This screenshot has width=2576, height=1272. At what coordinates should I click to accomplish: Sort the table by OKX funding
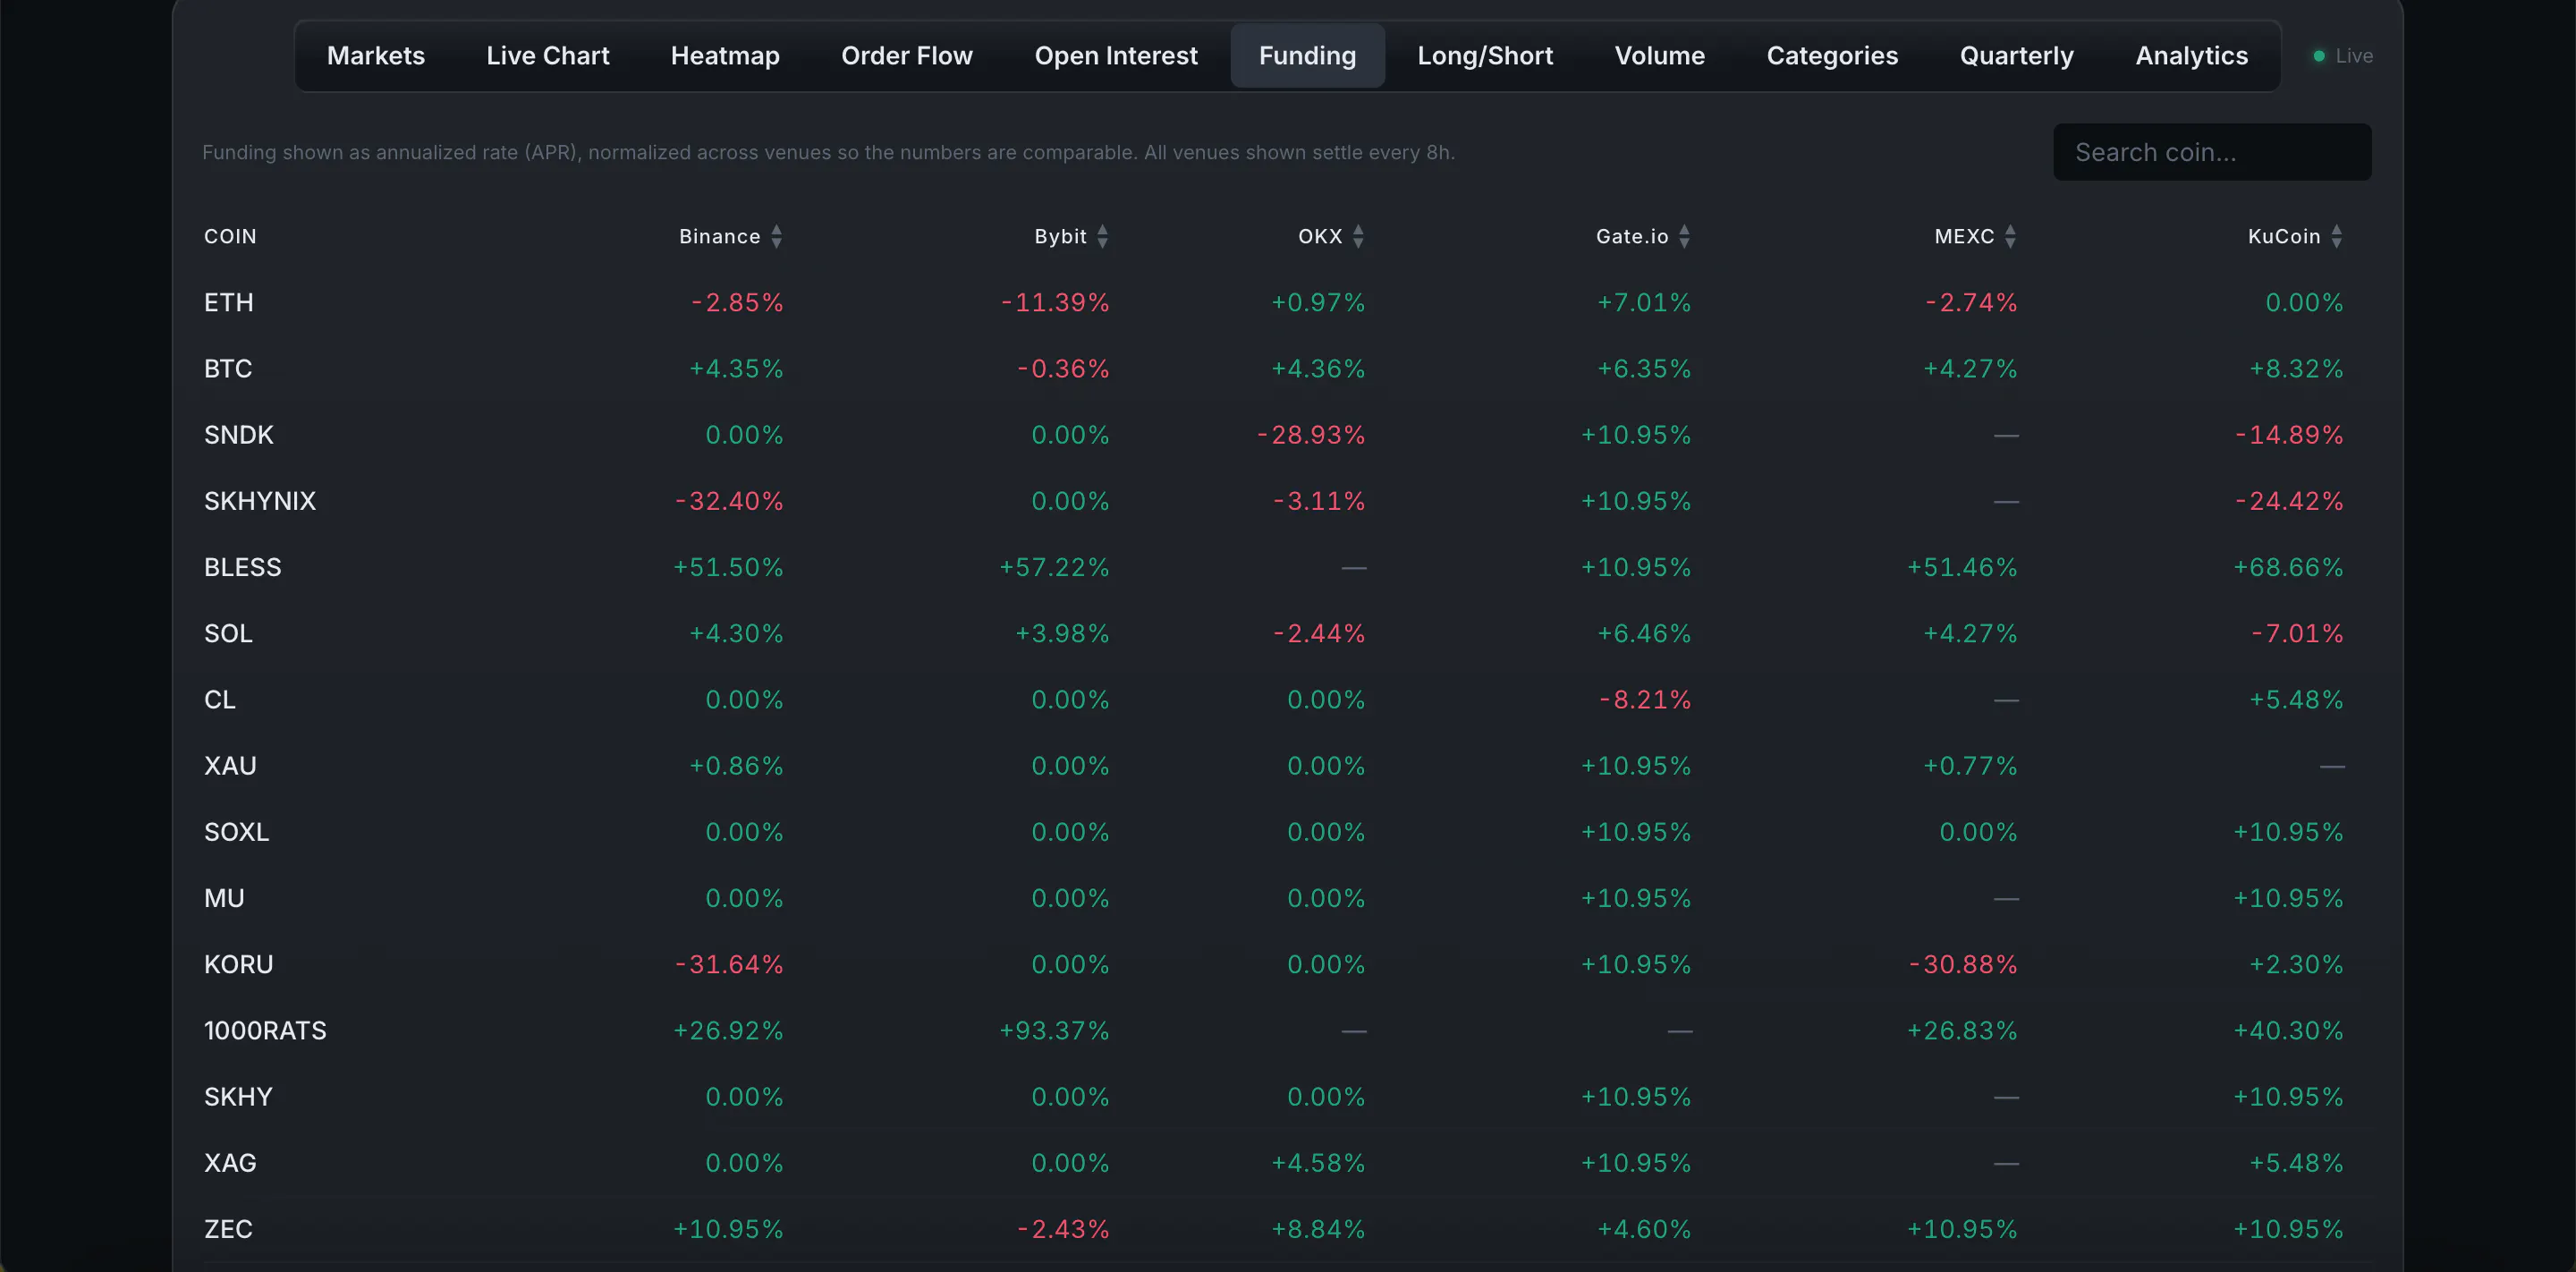[1331, 236]
